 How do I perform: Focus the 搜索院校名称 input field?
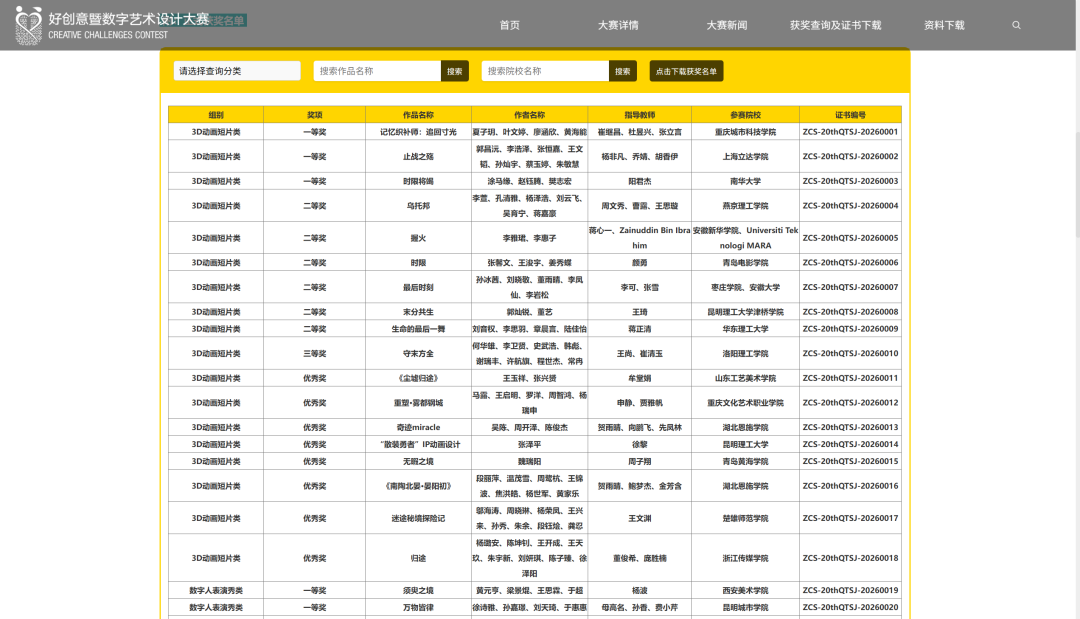click(546, 71)
